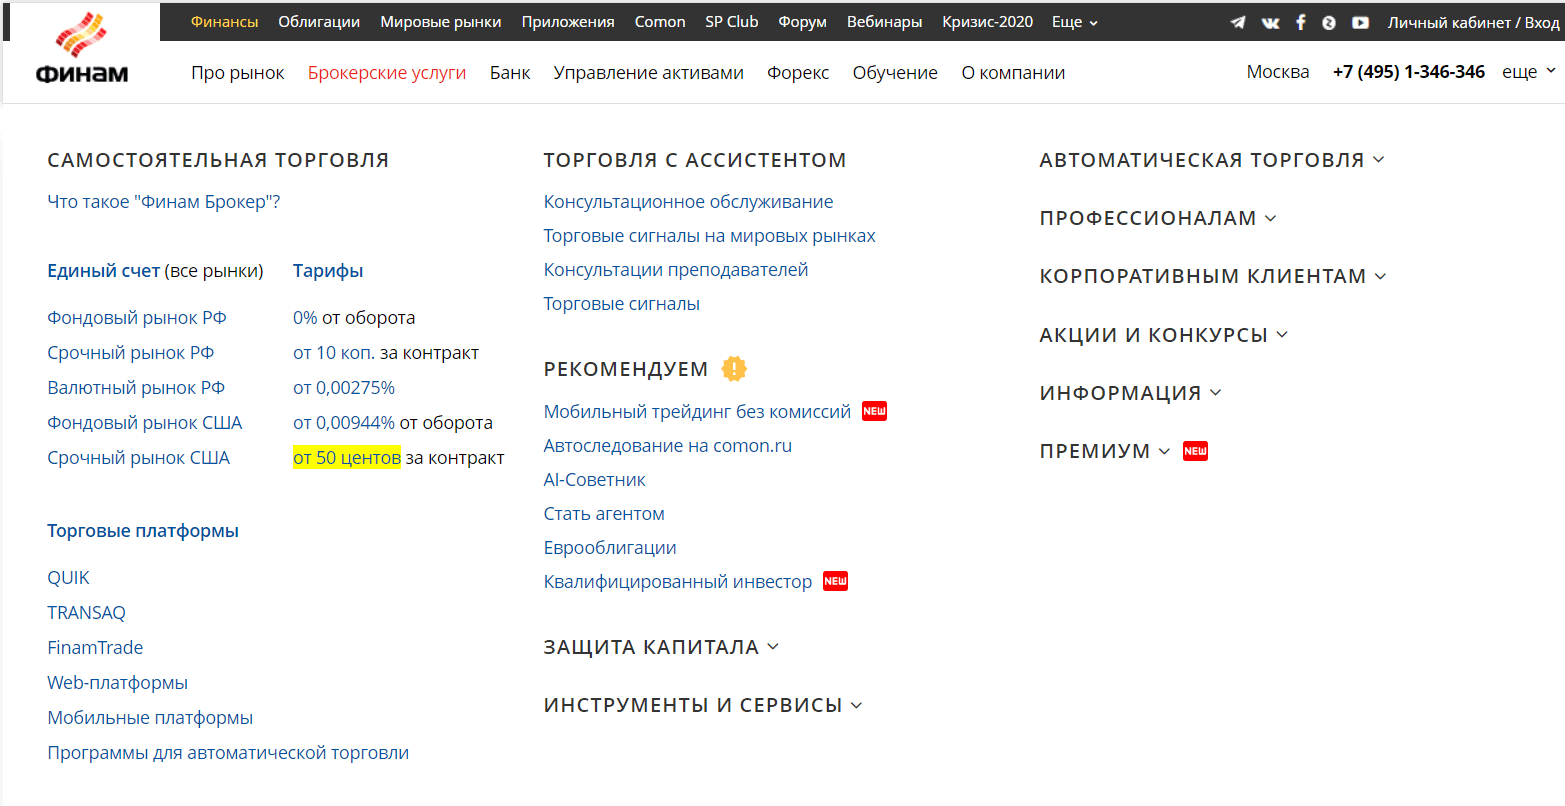Open the YouTube channel icon

click(x=1360, y=22)
